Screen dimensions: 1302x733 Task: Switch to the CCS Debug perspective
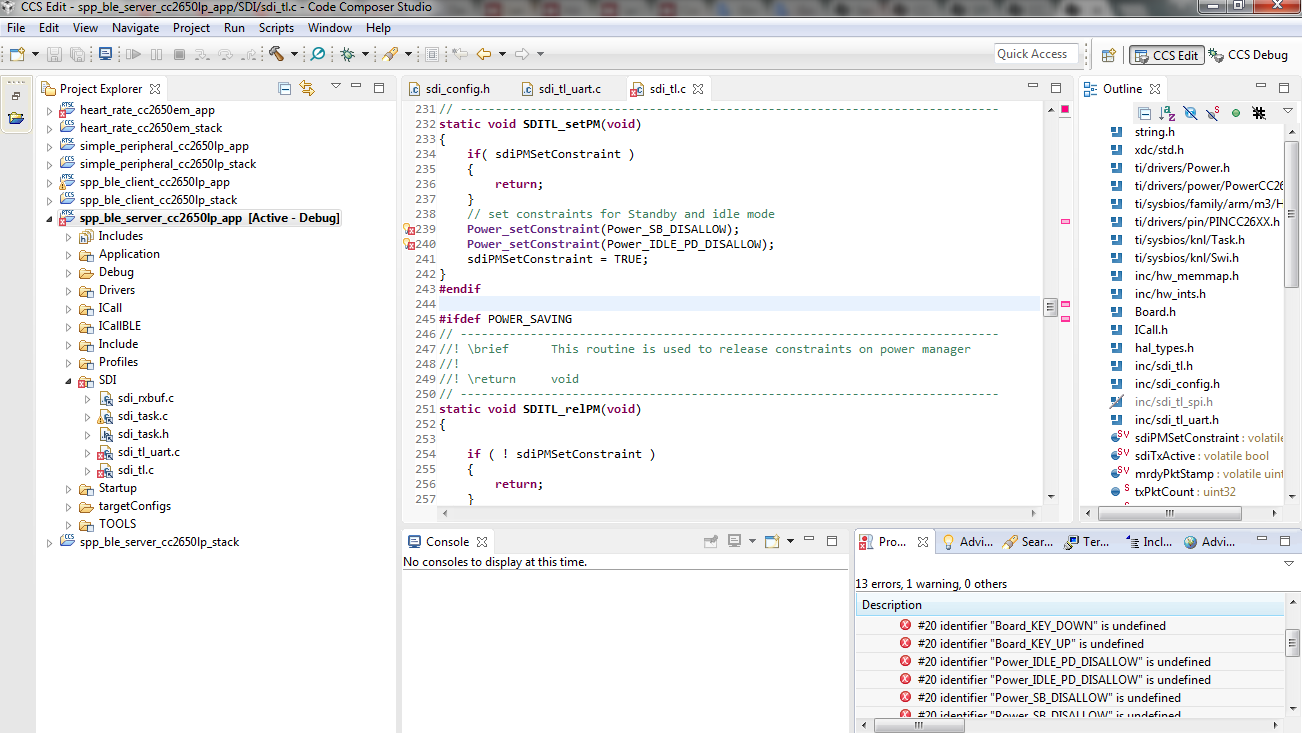[x=1248, y=55]
